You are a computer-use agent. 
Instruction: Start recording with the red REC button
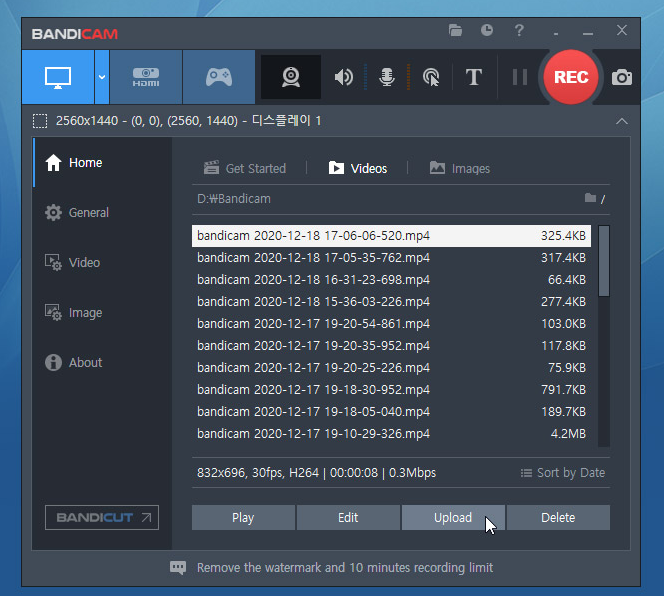(x=571, y=77)
